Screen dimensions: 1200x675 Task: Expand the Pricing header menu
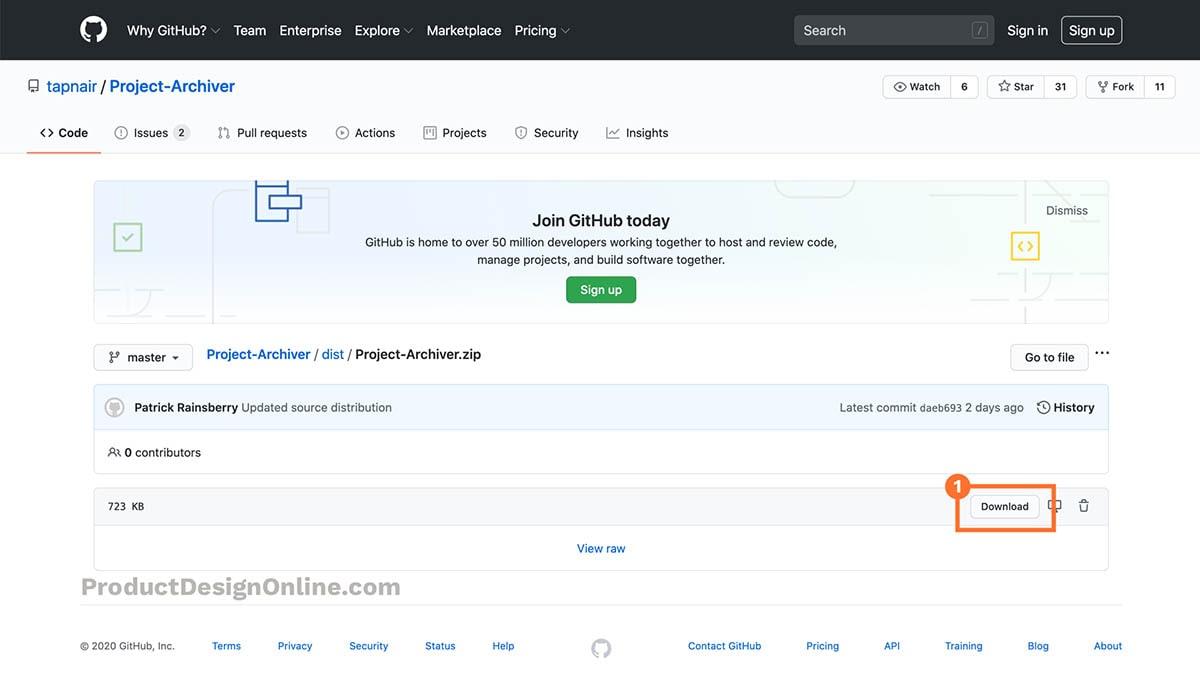pyautogui.click(x=542, y=31)
